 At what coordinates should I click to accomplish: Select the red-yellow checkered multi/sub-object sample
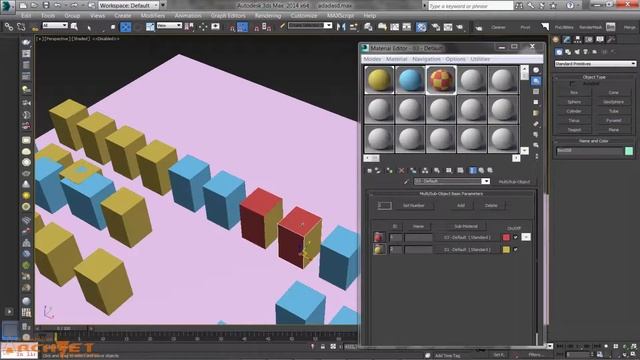click(x=441, y=80)
